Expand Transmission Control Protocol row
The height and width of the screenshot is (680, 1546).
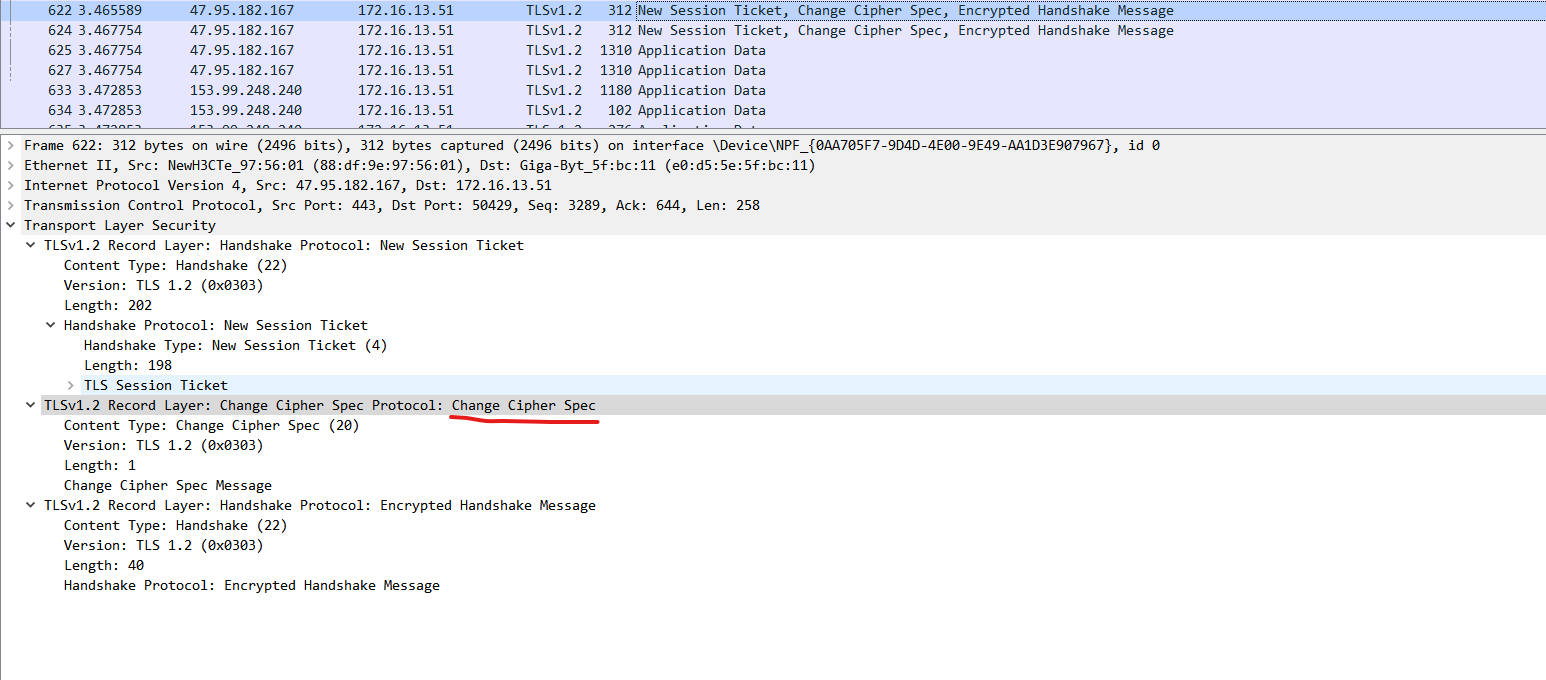click(x=10, y=205)
